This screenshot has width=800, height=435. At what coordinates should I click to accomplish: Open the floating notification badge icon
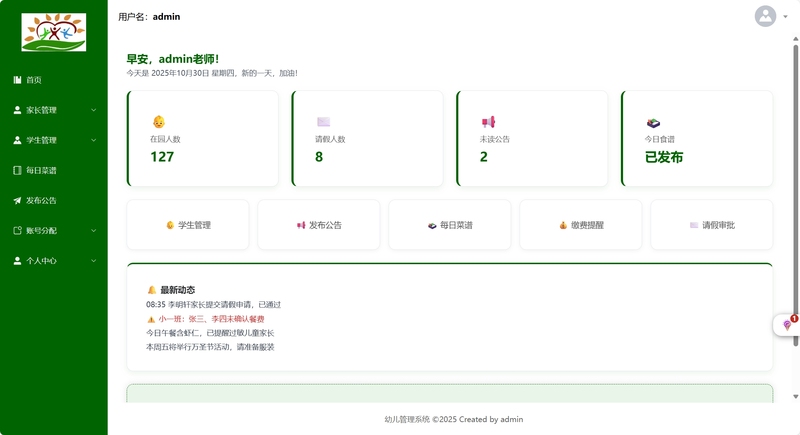788,325
